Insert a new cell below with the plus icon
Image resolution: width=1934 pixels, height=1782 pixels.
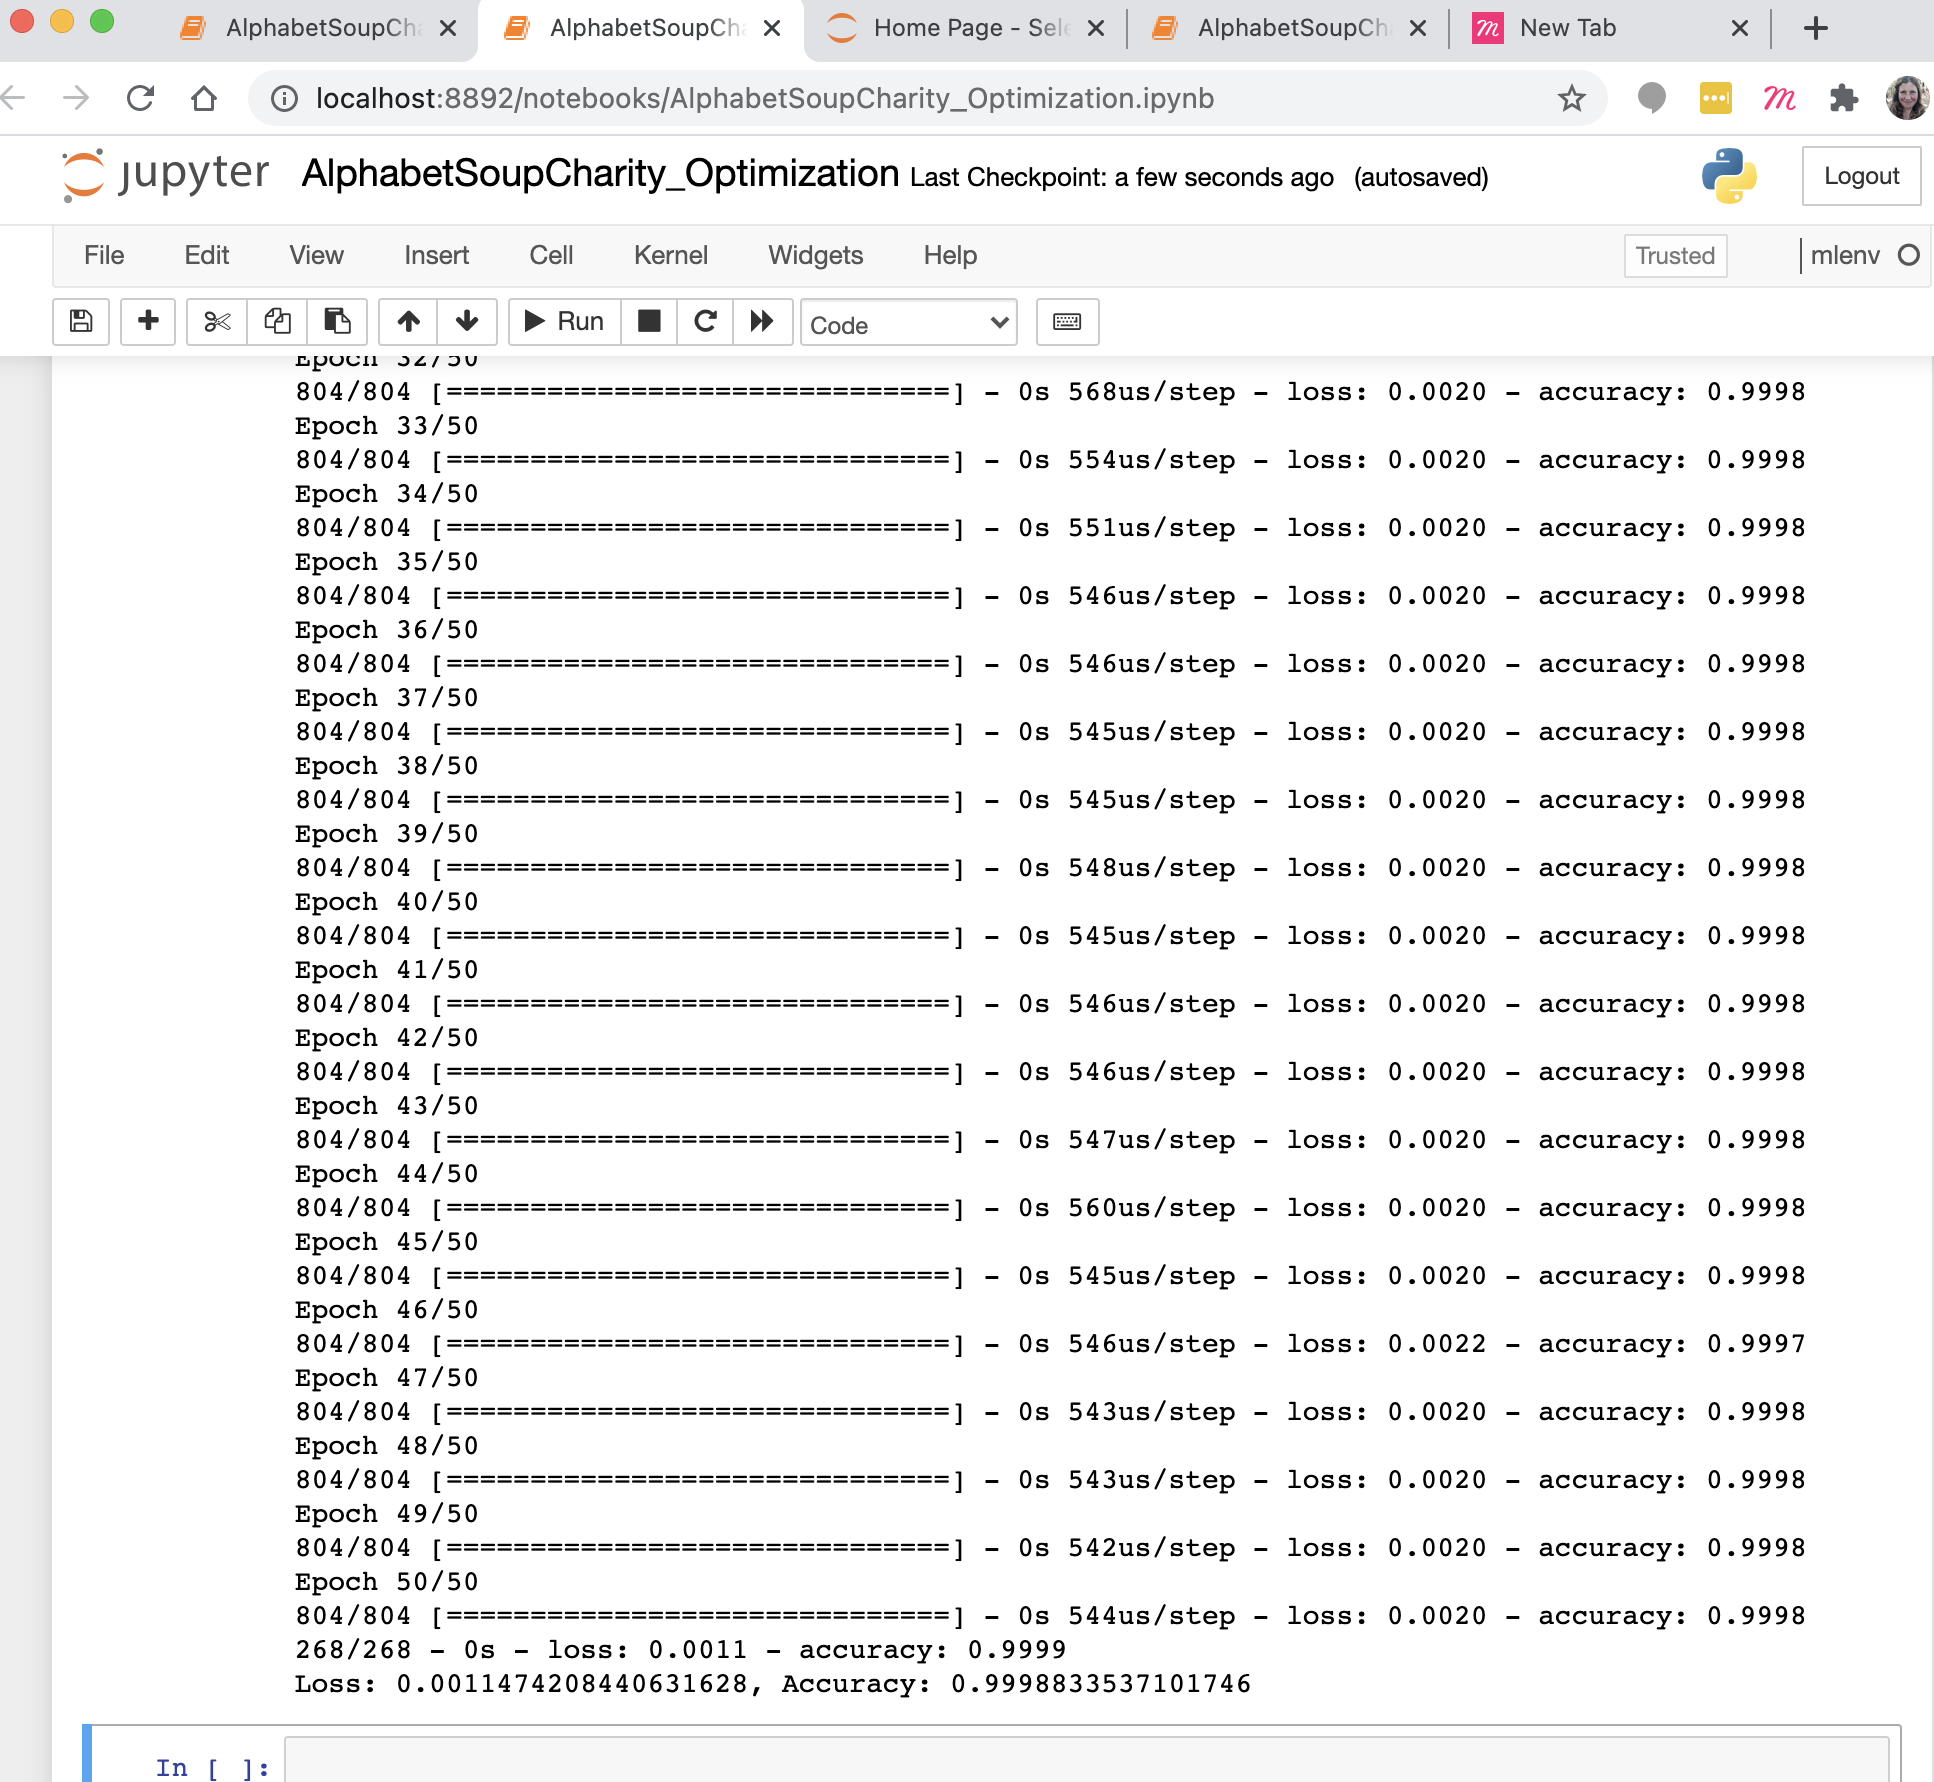[x=147, y=321]
